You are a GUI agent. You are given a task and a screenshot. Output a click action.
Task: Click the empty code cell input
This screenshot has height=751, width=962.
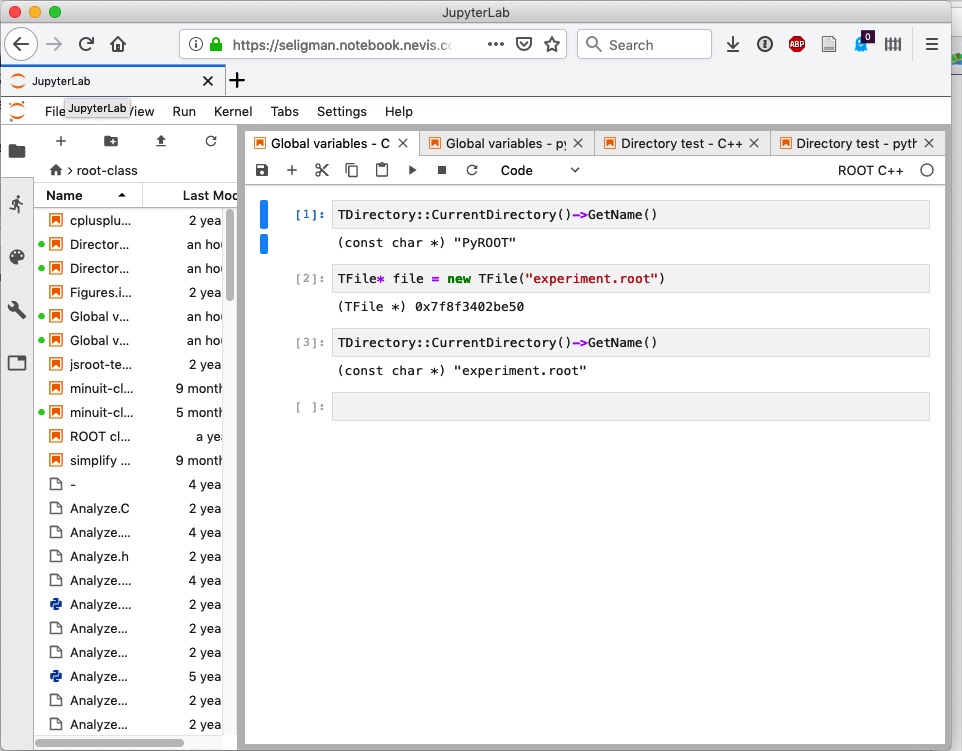pos(630,407)
